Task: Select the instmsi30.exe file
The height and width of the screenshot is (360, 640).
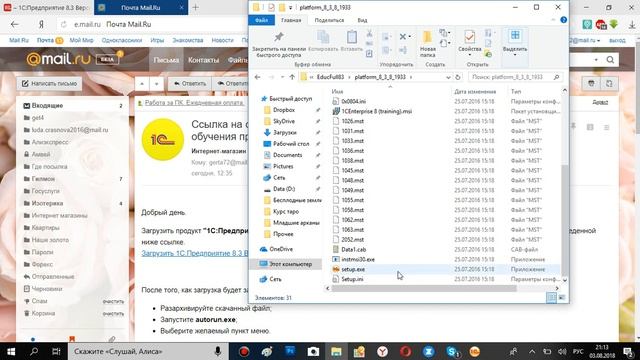Action: (x=358, y=259)
